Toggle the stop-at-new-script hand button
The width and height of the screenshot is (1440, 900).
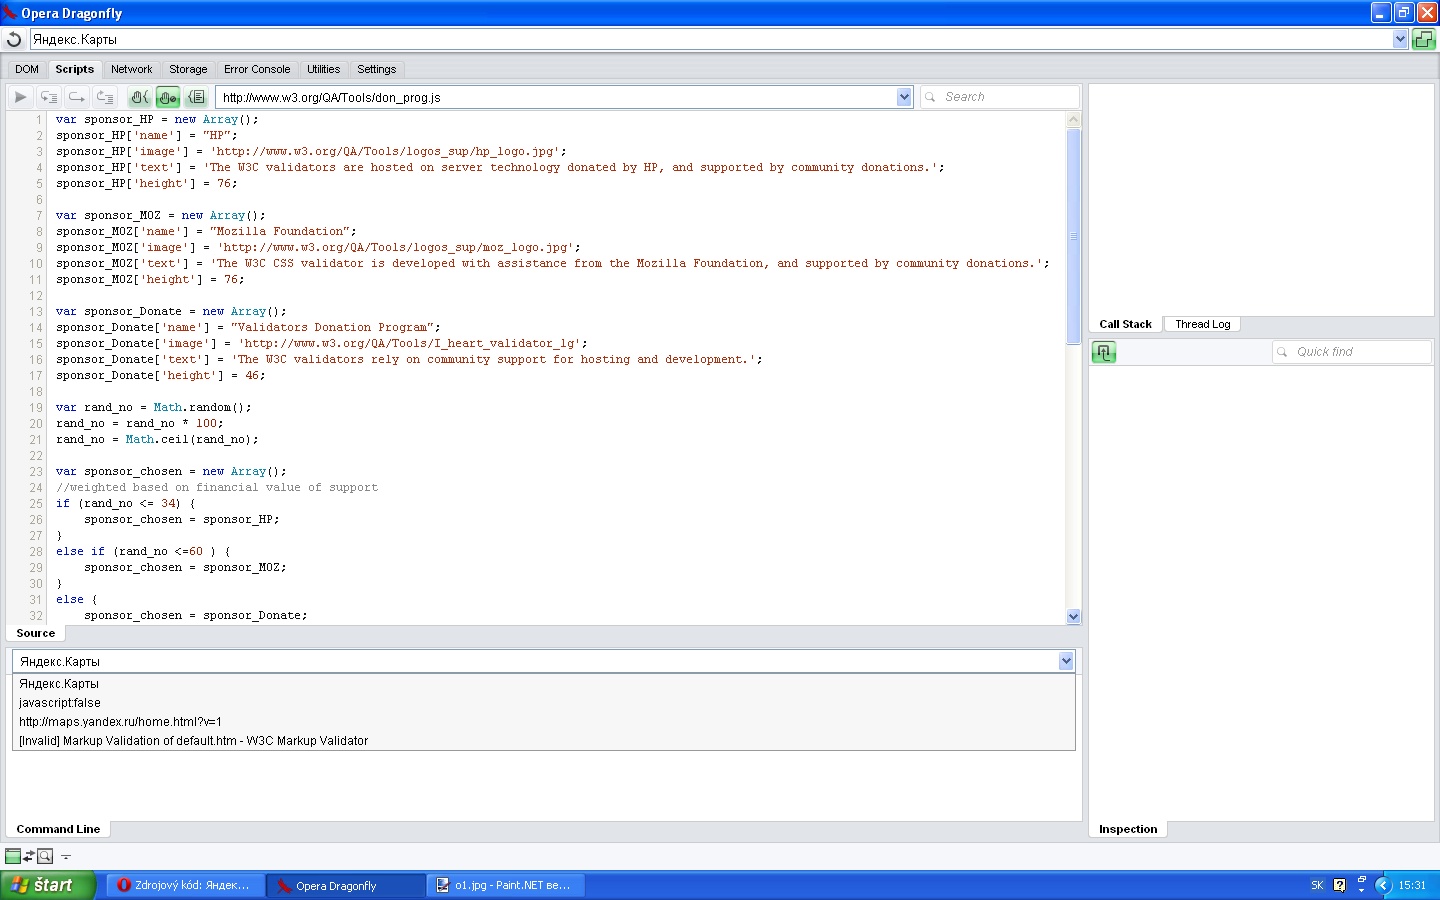click(x=140, y=97)
